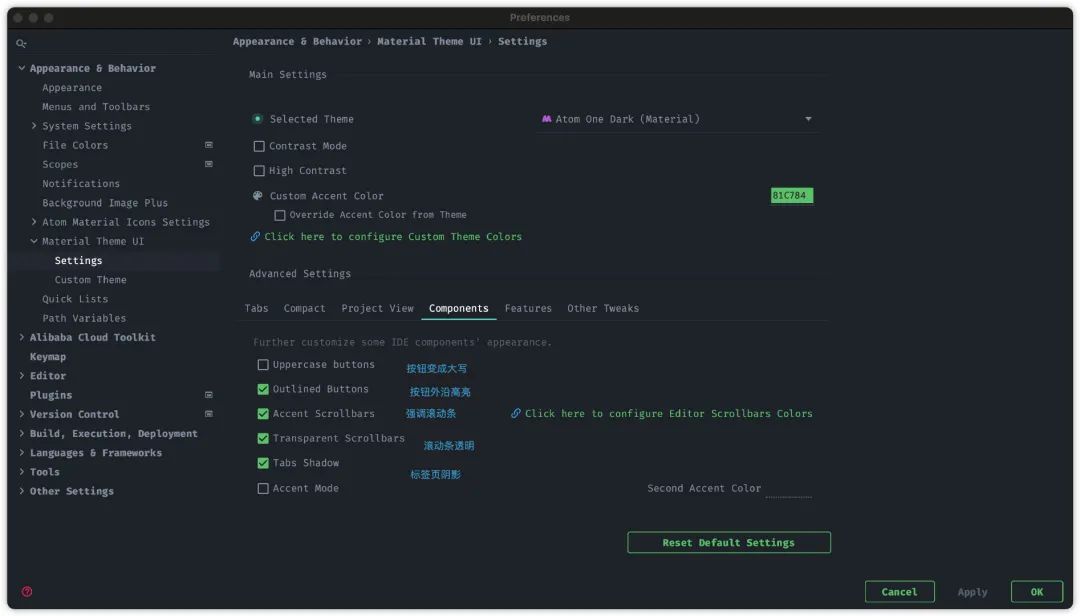Select Notifications in the settings tree

pos(81,183)
